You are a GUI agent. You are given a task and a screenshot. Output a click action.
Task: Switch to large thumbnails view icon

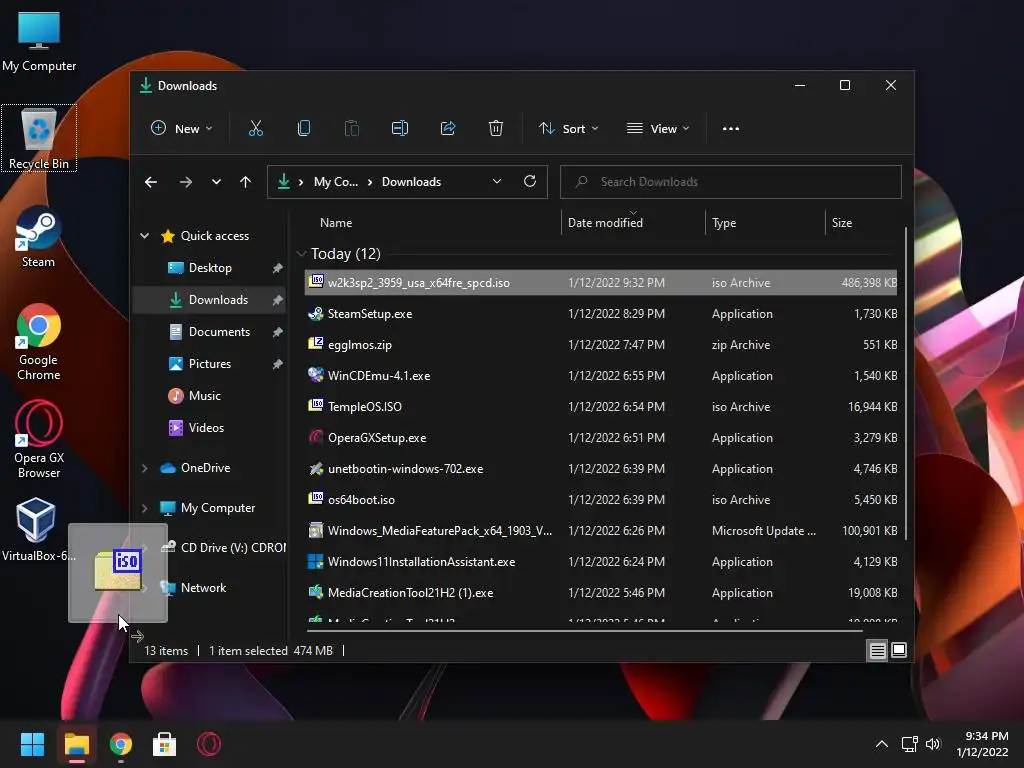899,650
